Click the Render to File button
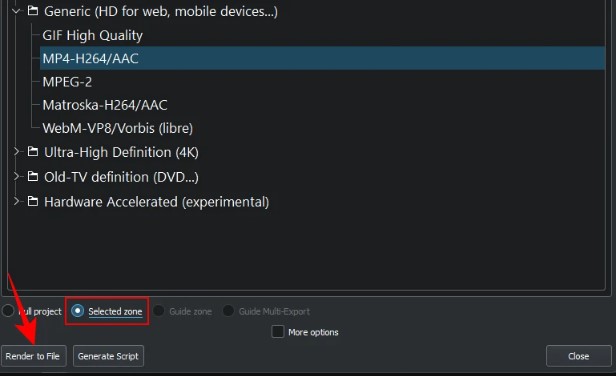 coord(33,356)
